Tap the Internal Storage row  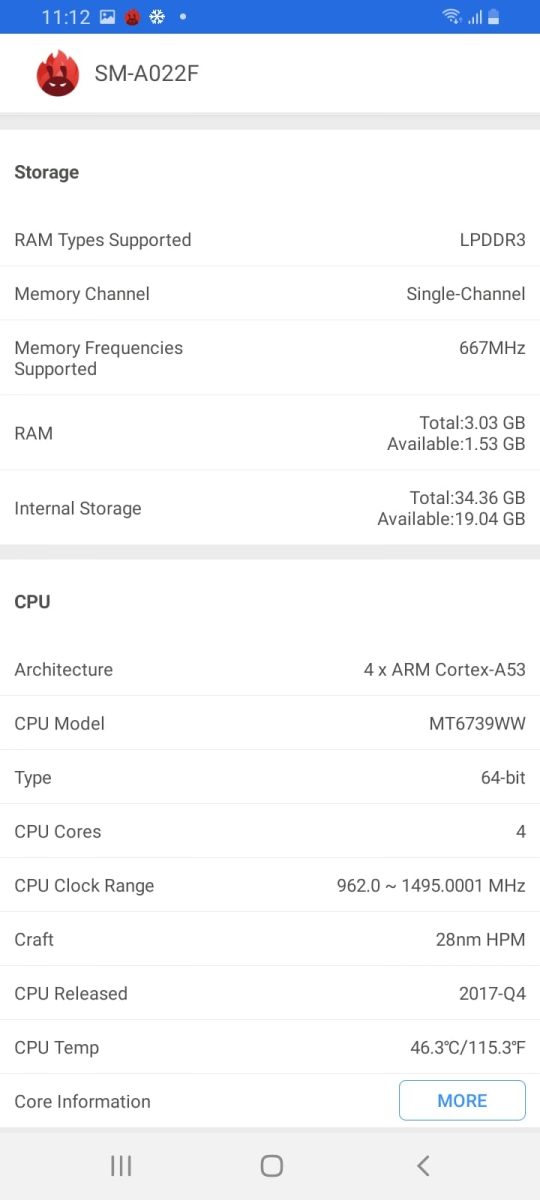tap(270, 508)
